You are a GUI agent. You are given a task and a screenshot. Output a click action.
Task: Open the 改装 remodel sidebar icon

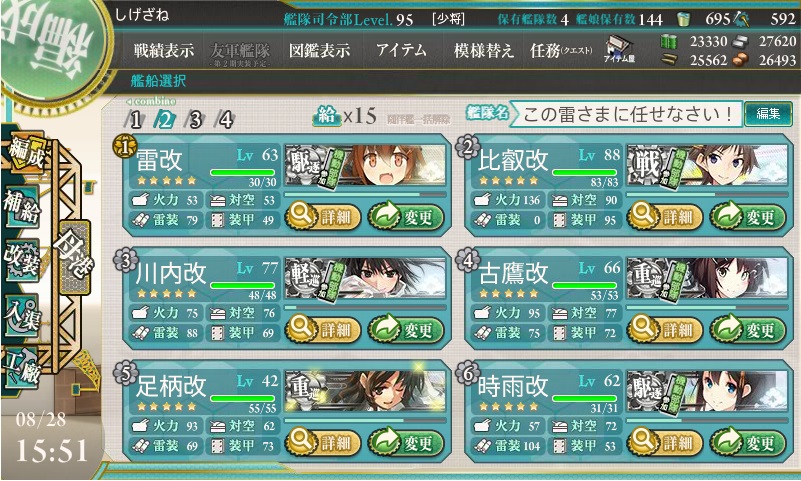(x=22, y=259)
